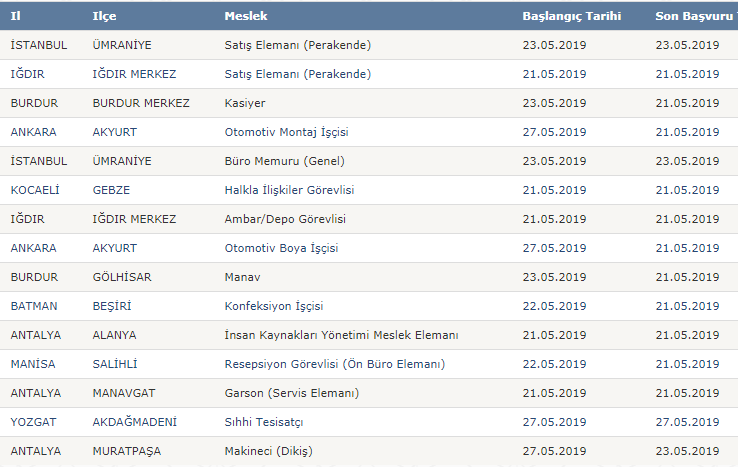Viewport: 738px width, 467px height.
Task: Open İnsan Kaynakları Yönetimi Meslek Elemanı listing
Action: point(341,335)
